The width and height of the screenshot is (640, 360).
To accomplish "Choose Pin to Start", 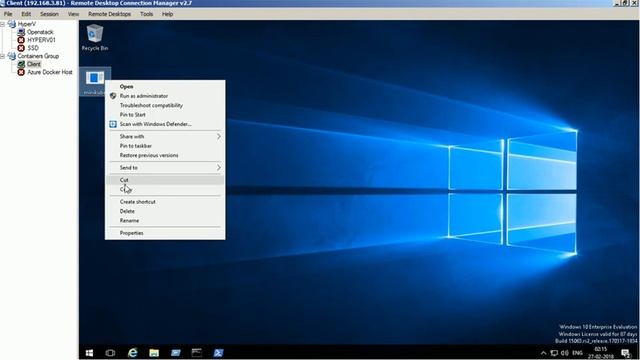I will [165, 115].
